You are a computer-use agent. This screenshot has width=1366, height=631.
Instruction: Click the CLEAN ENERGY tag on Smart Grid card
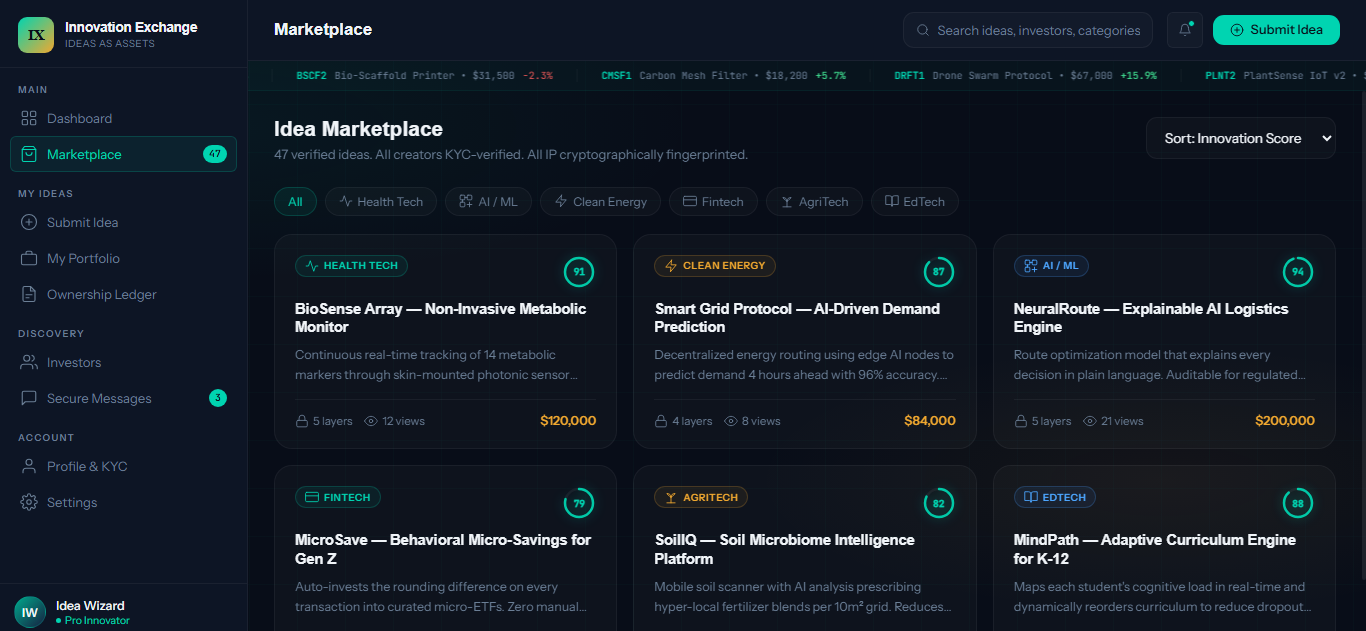pos(715,266)
